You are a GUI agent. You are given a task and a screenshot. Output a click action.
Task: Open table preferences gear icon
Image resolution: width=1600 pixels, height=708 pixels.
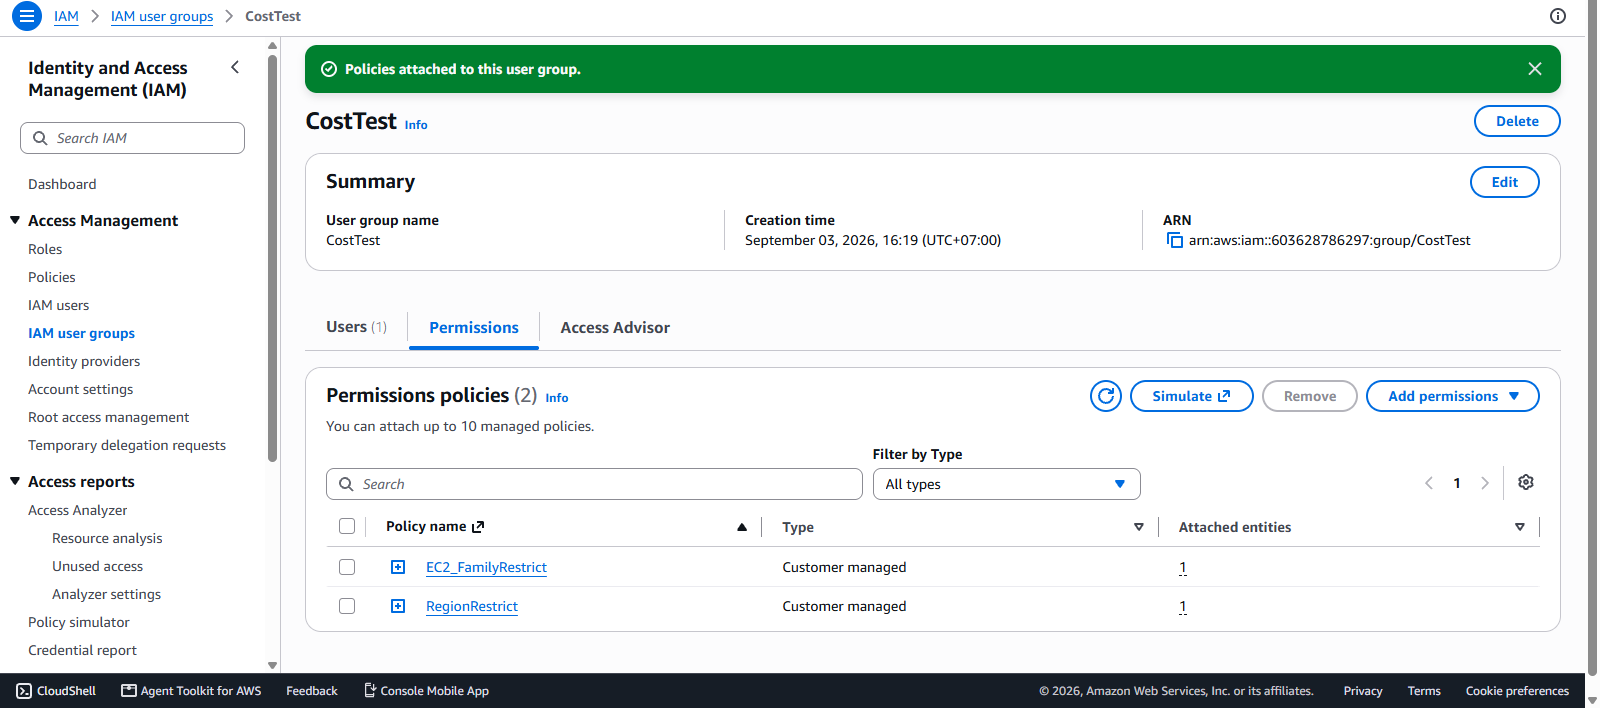[1526, 483]
